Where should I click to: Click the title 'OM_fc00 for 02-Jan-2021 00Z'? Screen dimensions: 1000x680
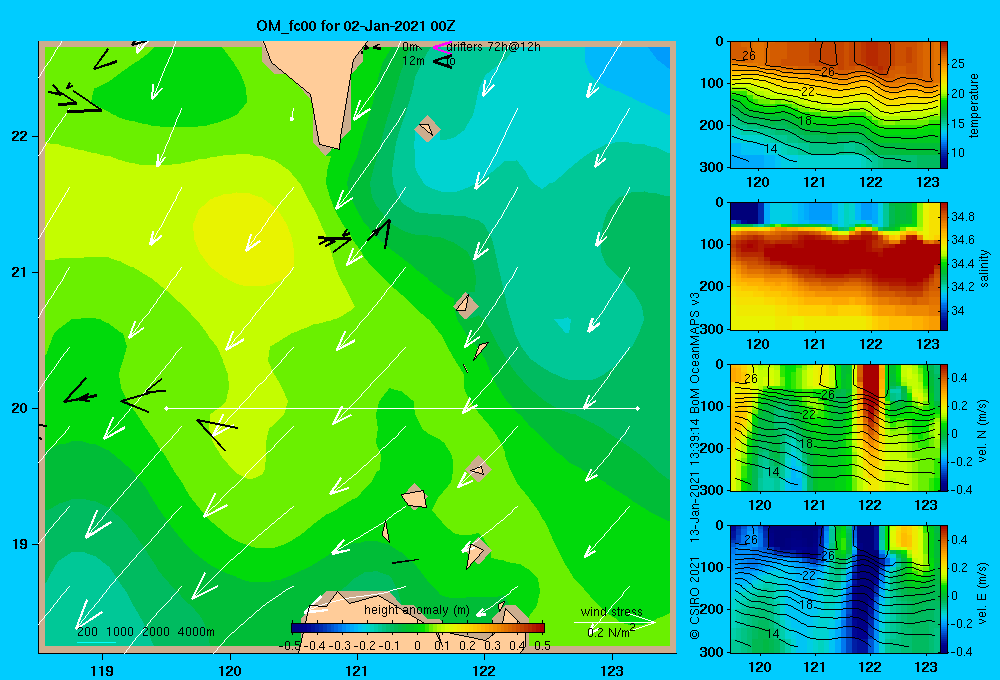356,26
